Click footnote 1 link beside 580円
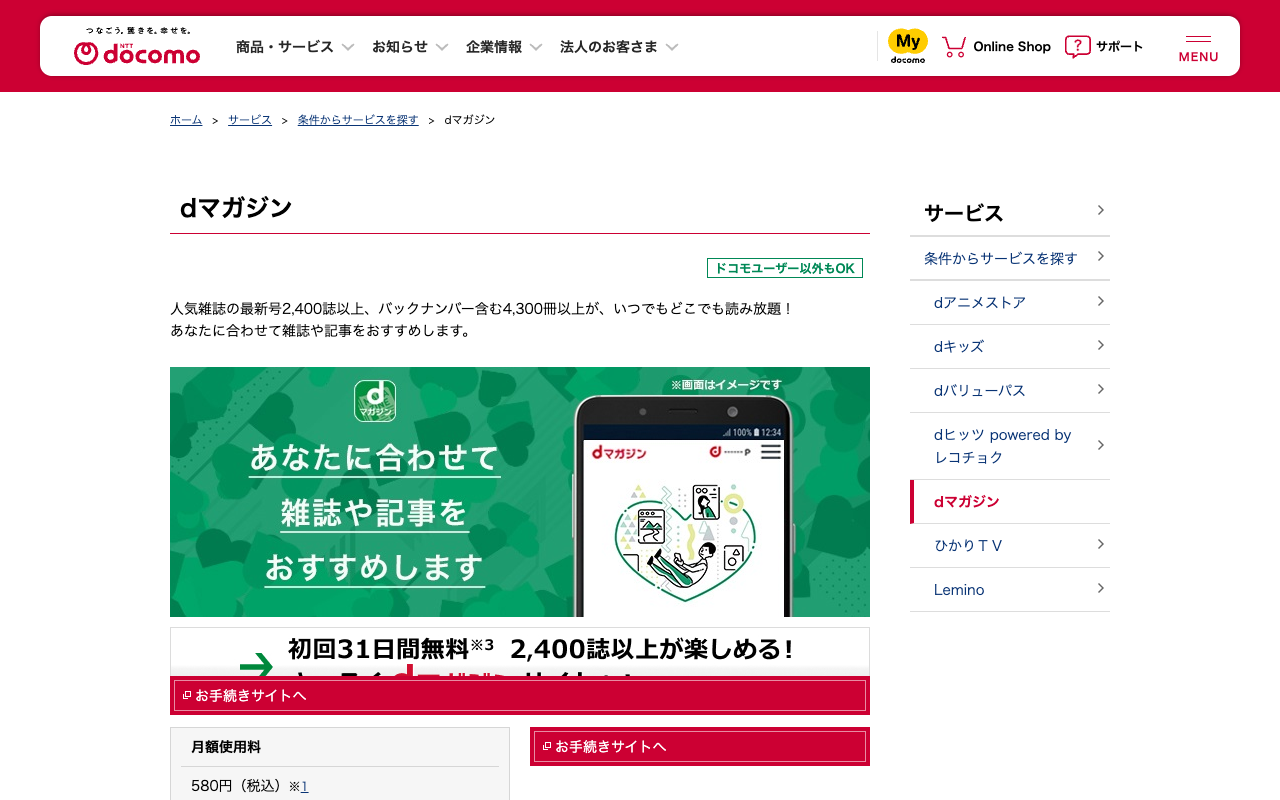Viewport: 1280px width, 800px height. [x=305, y=787]
